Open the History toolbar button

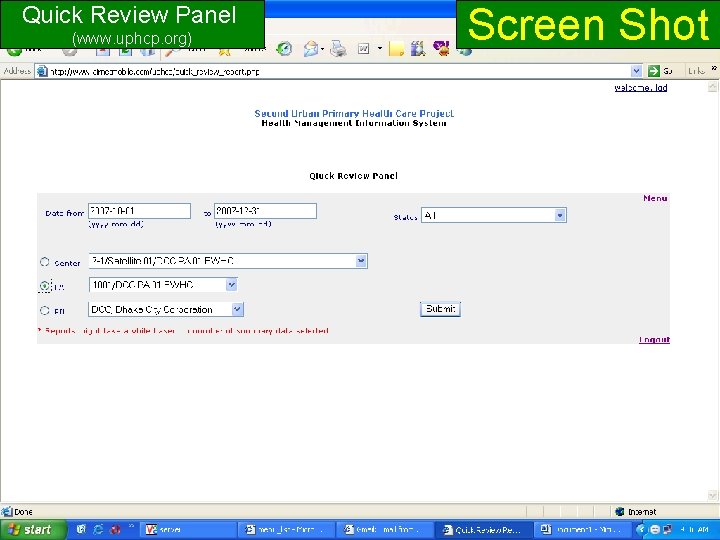tap(284, 49)
